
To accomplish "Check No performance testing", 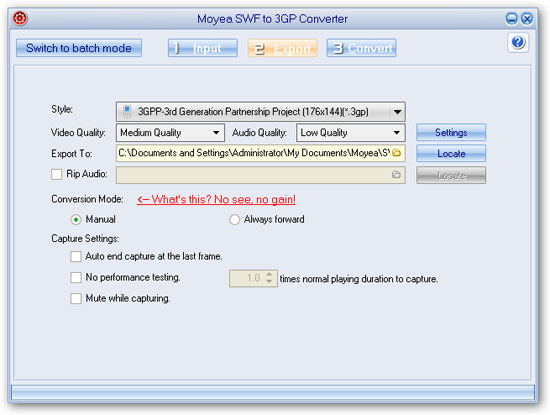I will tap(76, 277).
